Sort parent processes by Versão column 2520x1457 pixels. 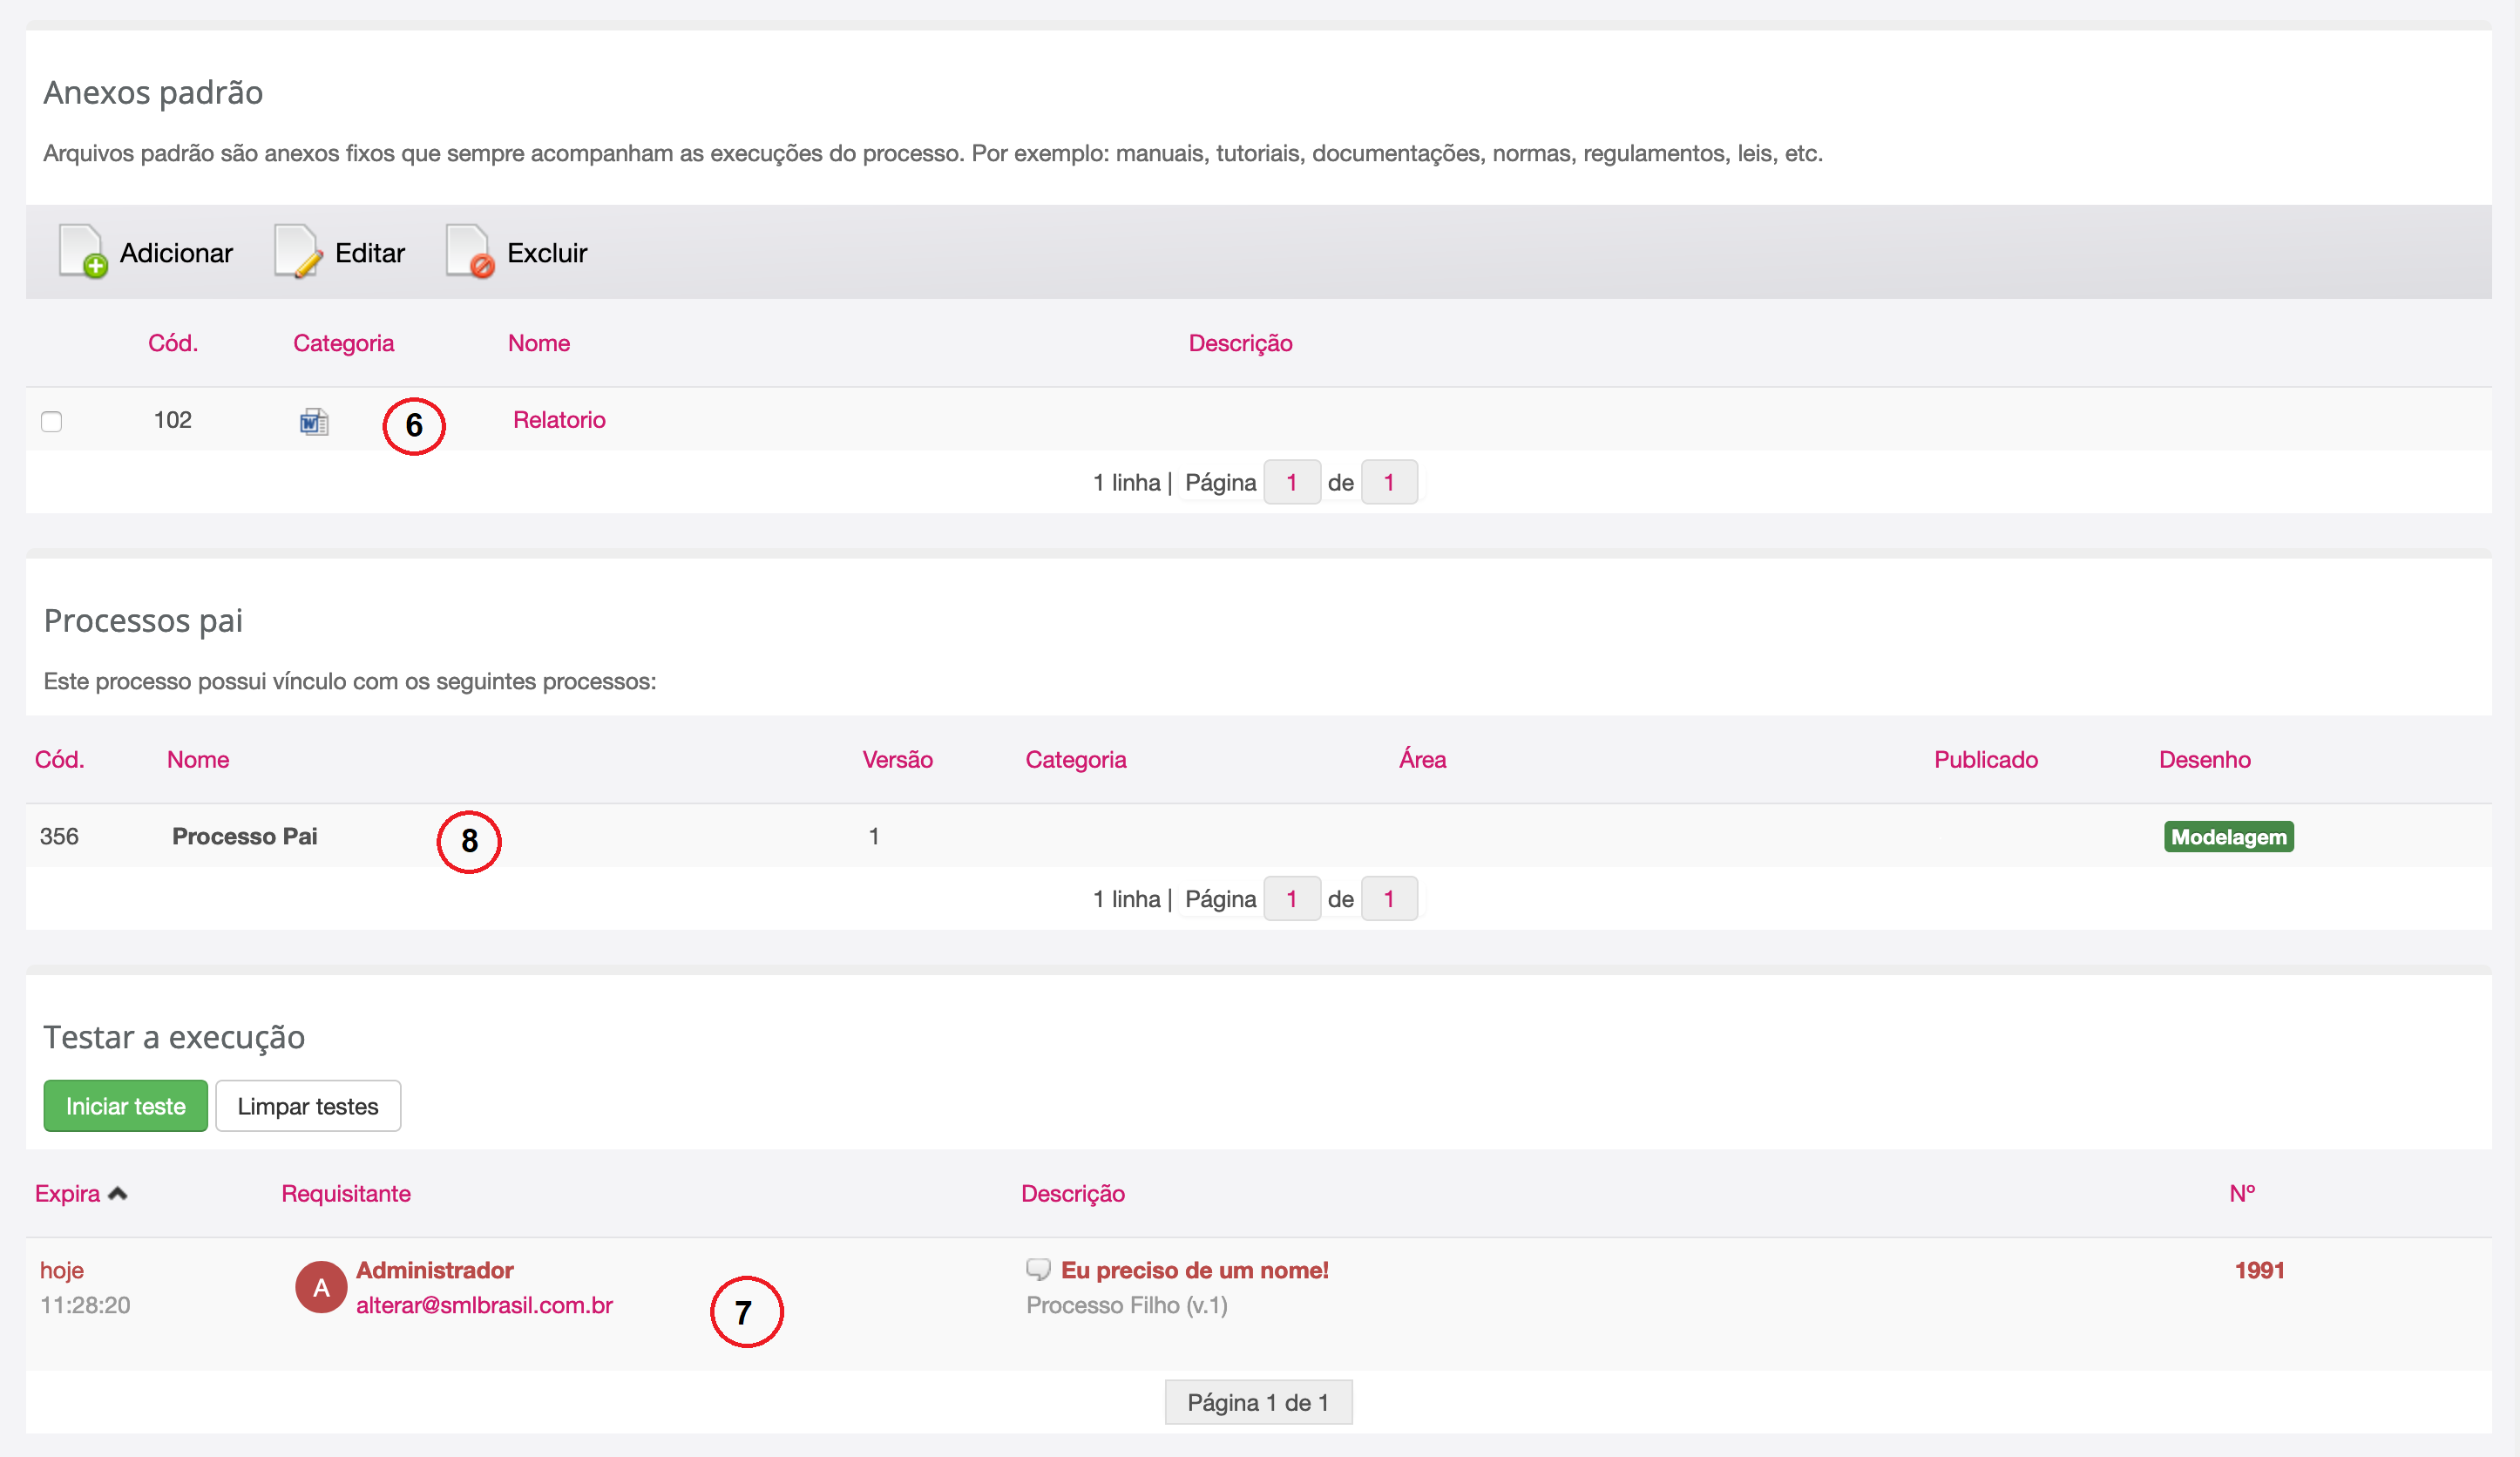tap(897, 760)
